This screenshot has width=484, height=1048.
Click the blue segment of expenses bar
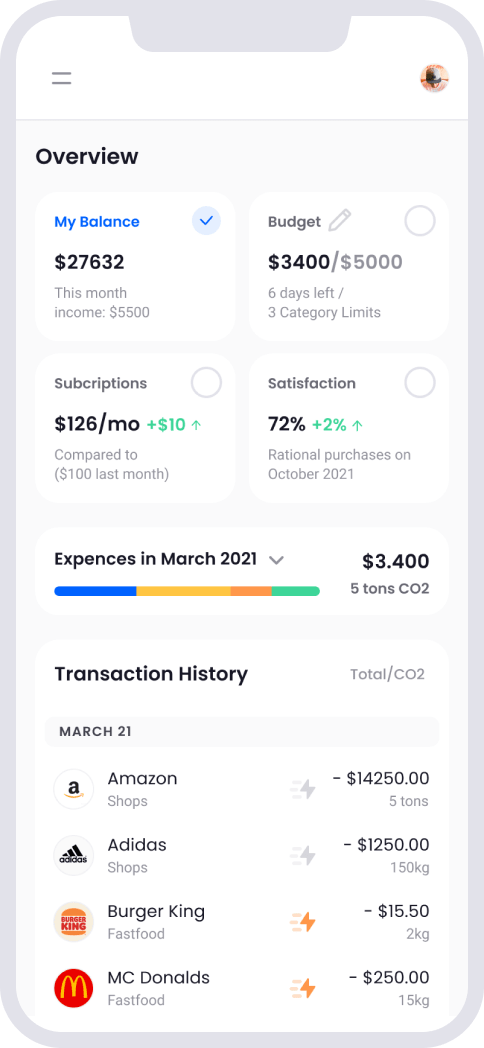pyautogui.click(x=95, y=592)
